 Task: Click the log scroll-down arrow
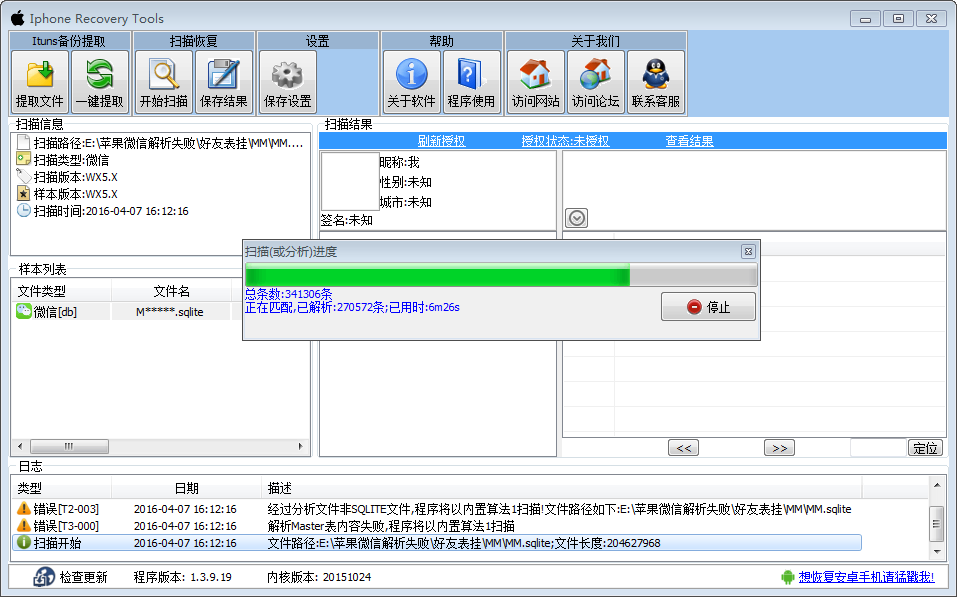(937, 552)
